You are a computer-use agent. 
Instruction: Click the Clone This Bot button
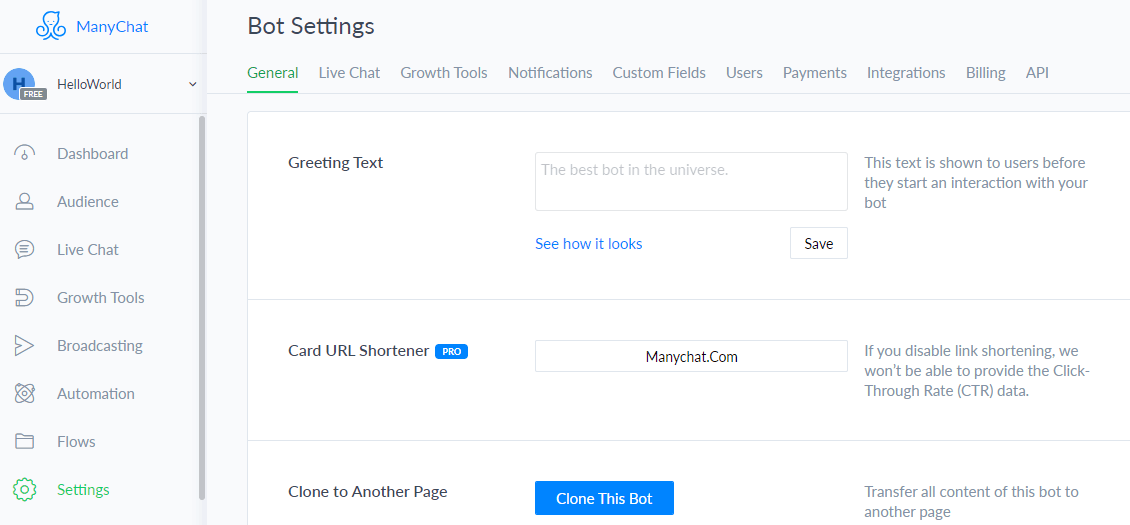tap(604, 498)
